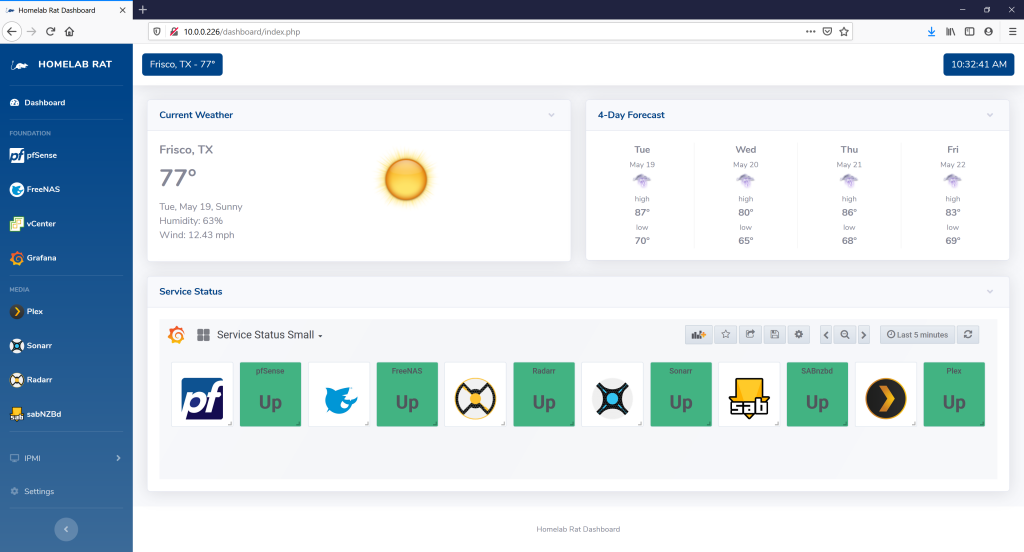The height and width of the screenshot is (552, 1024).
Task: Click the Frisco, TX - 77° button
Action: point(182,65)
